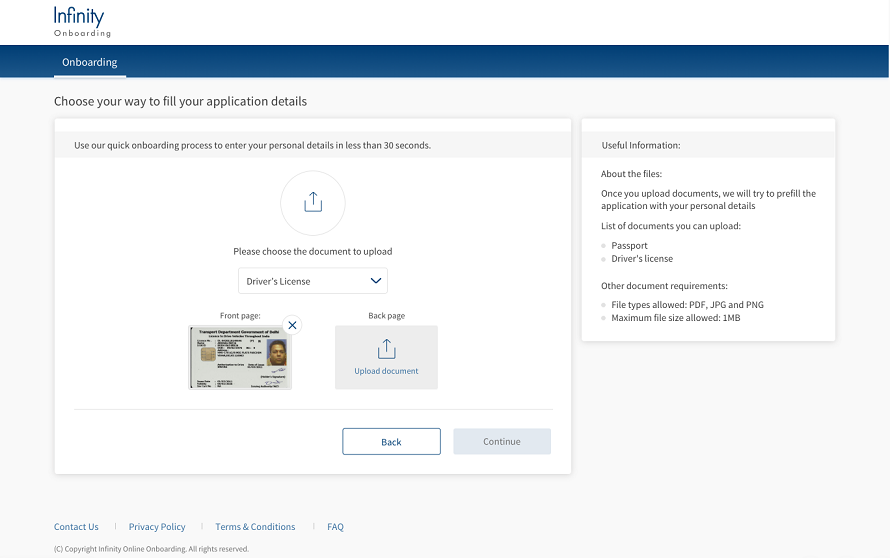
Task: Click the Upload document link
Action: pos(386,371)
